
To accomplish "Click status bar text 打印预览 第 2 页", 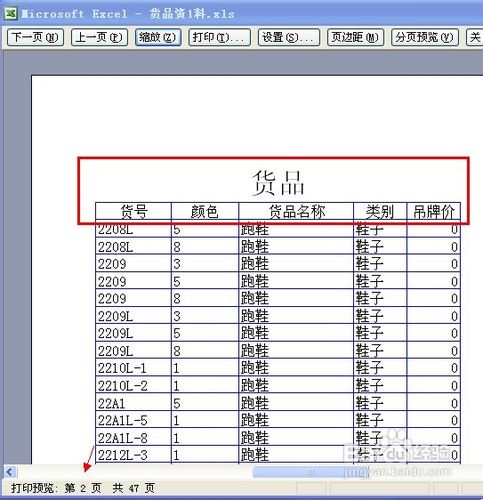I will coord(56,488).
